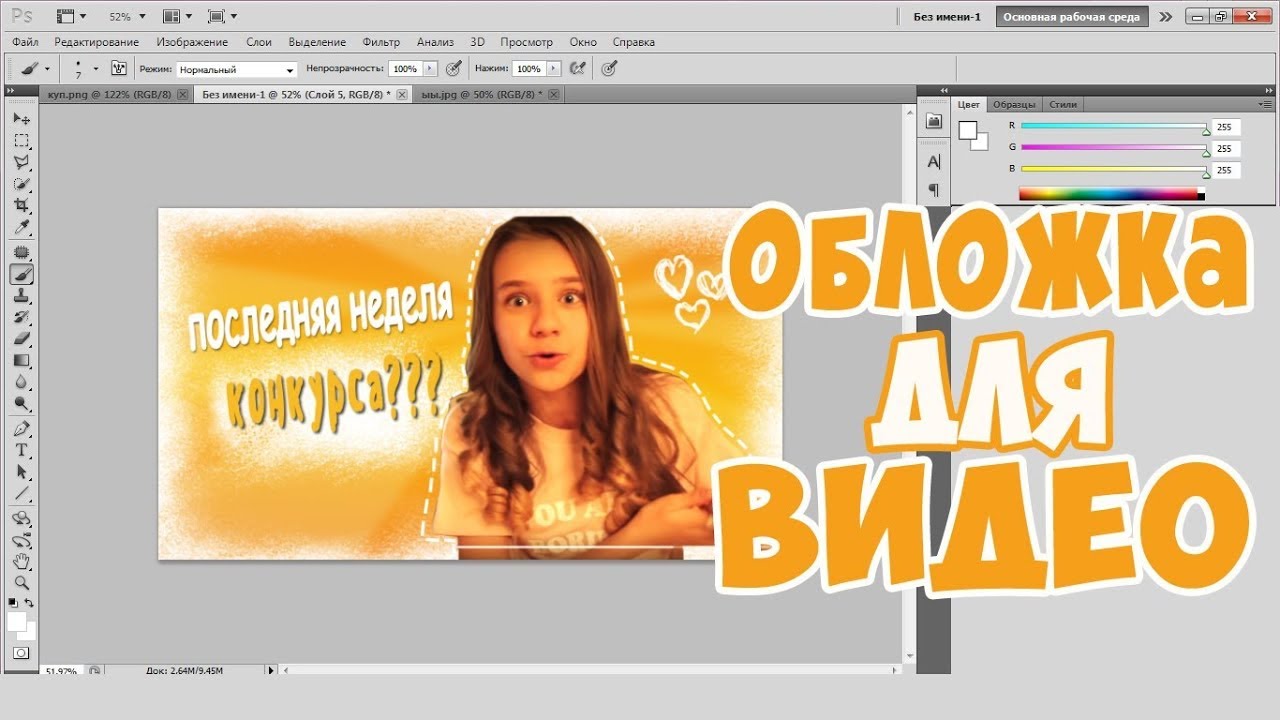Select the Rectangular Marquee tool

21,141
